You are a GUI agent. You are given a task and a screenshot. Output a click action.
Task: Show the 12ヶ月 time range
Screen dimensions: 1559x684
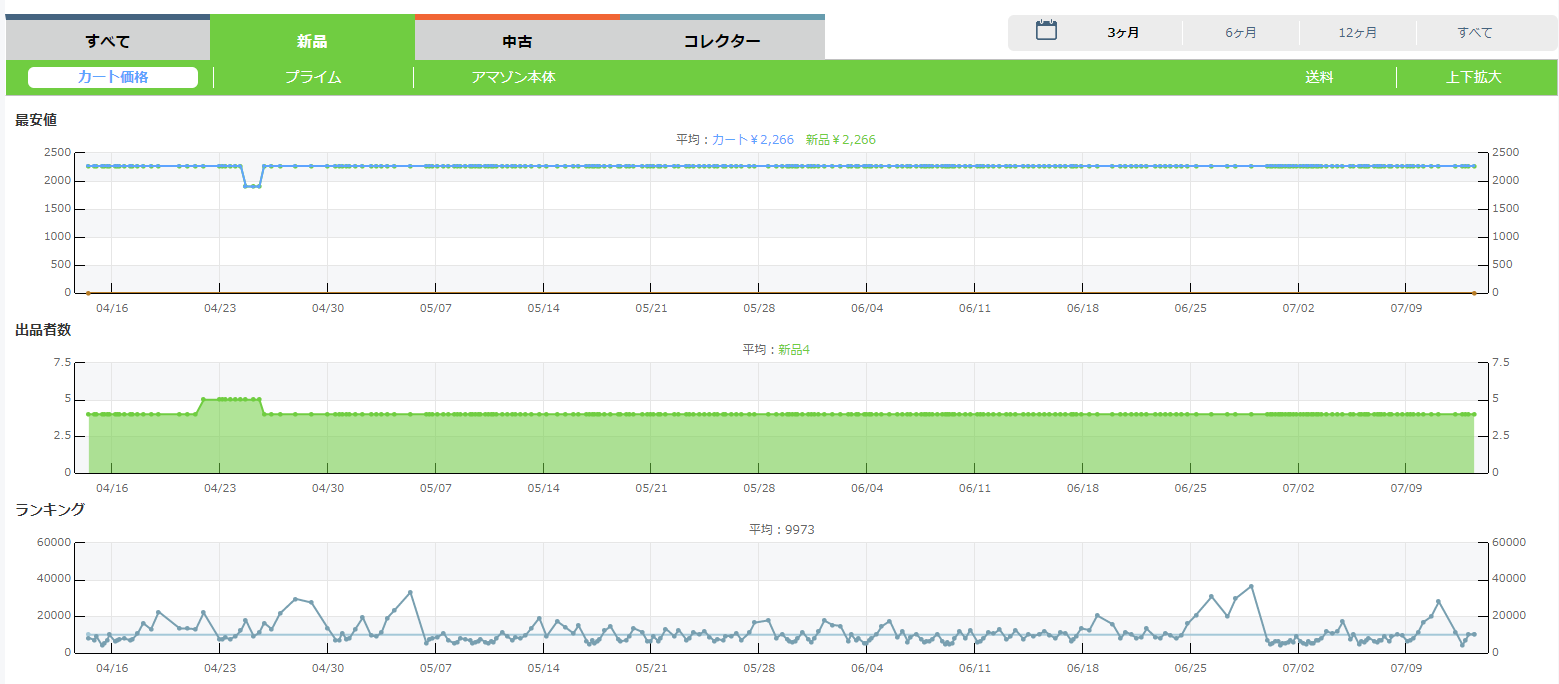tap(1358, 33)
